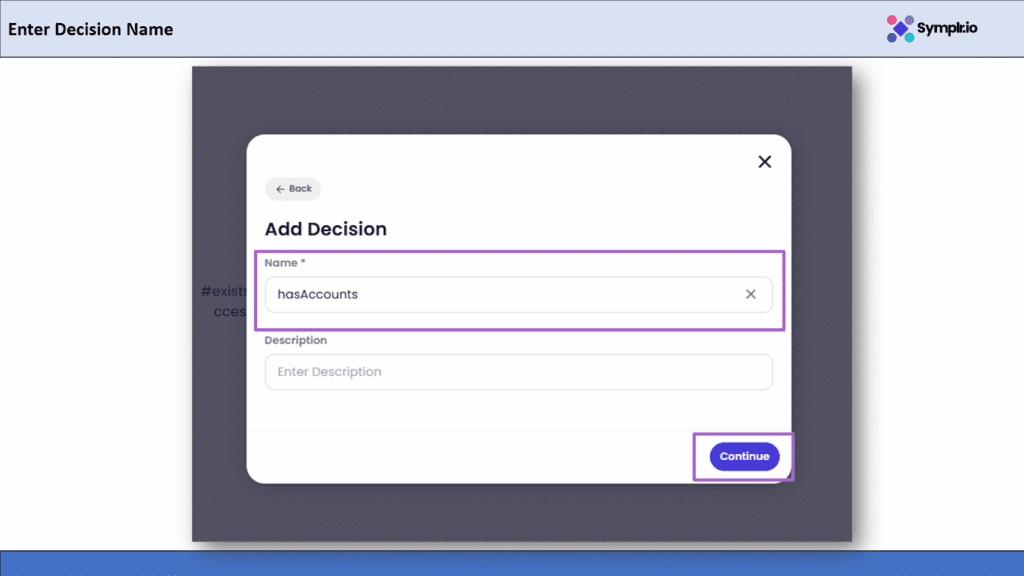1024x576 pixels.
Task: Click the hasAccounts text in Name
Action: 318,295
